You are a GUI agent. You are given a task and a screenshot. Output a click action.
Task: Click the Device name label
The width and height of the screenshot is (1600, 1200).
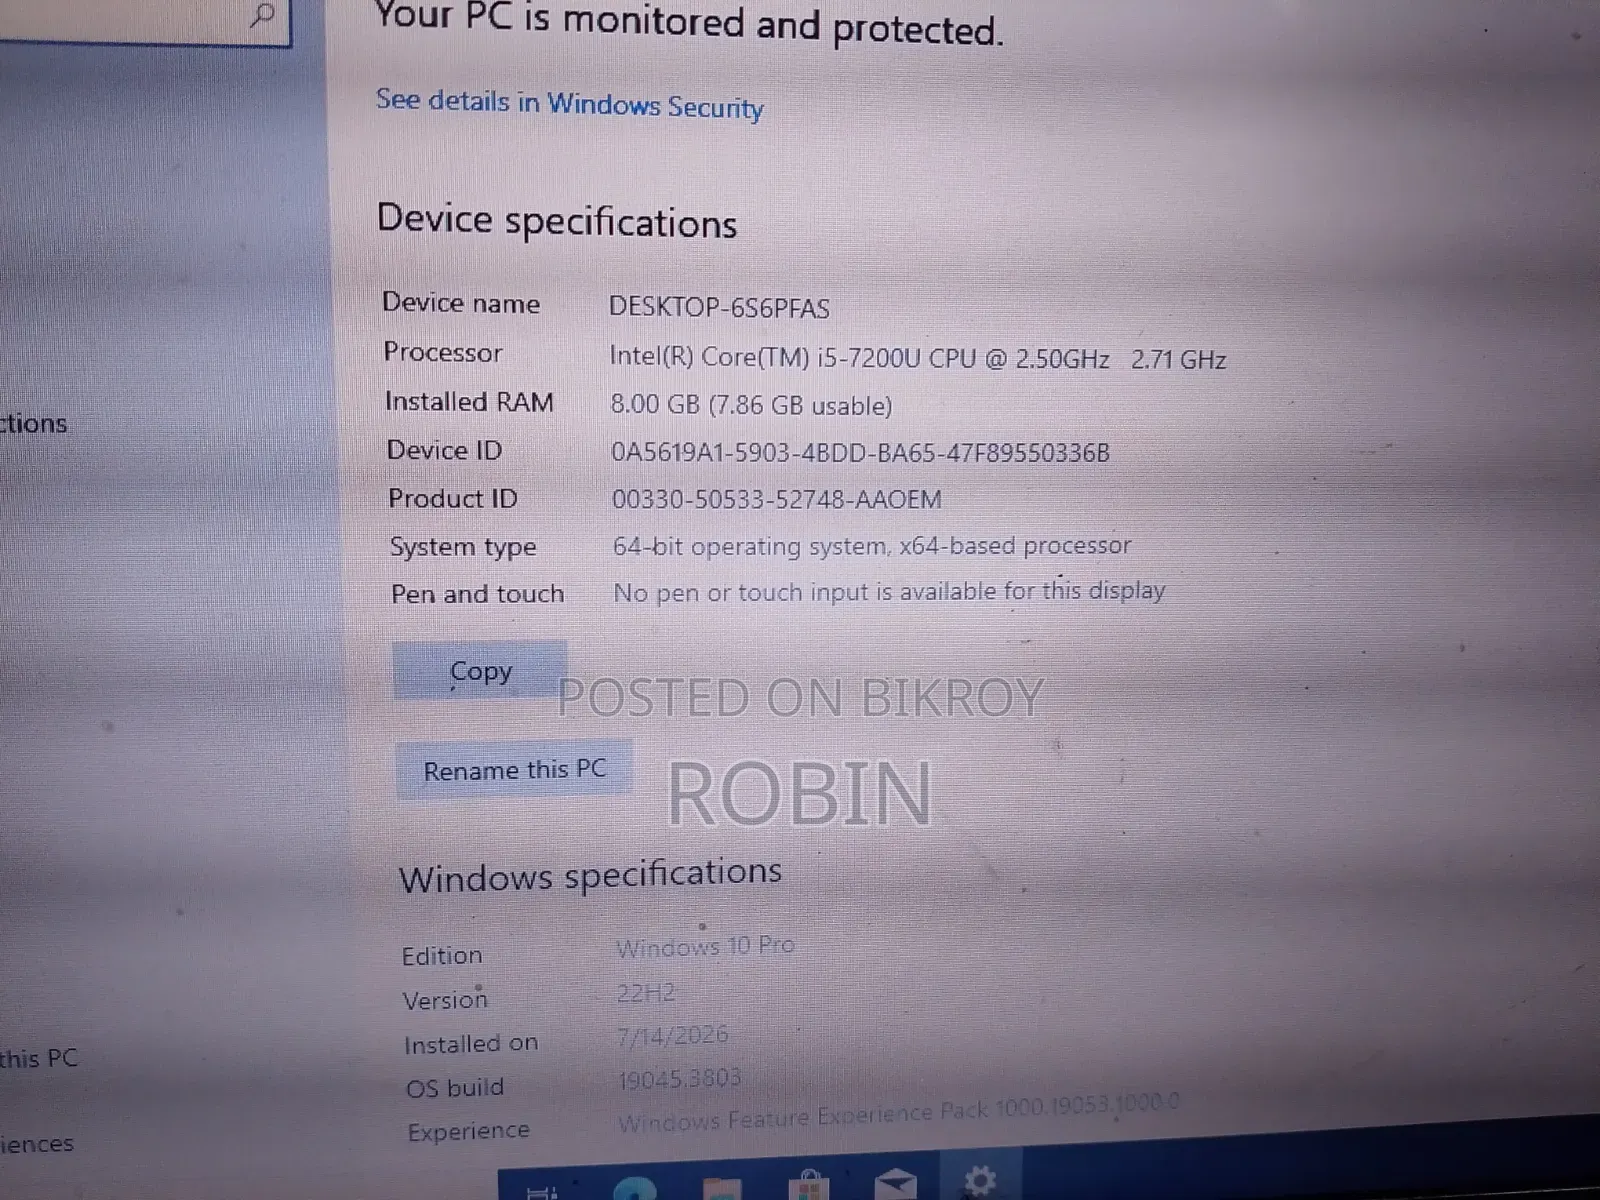pyautogui.click(x=461, y=303)
